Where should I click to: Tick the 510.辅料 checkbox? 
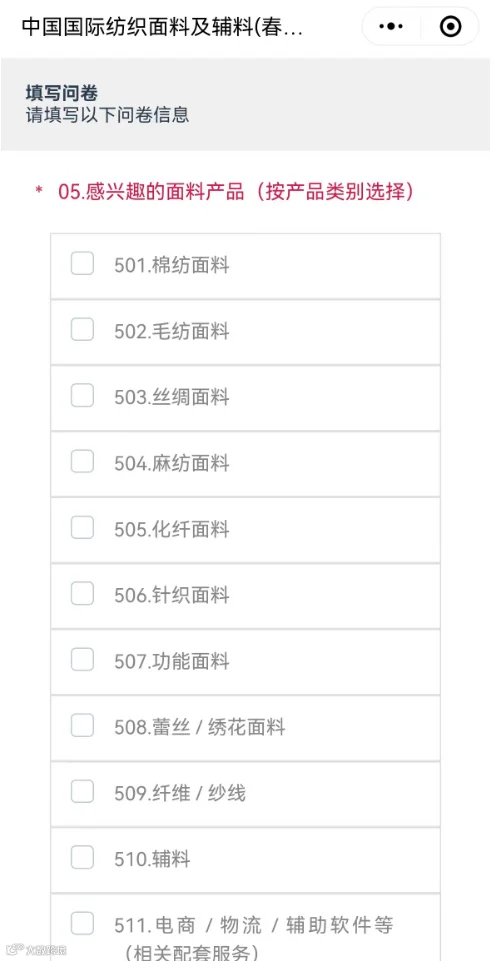(x=82, y=857)
